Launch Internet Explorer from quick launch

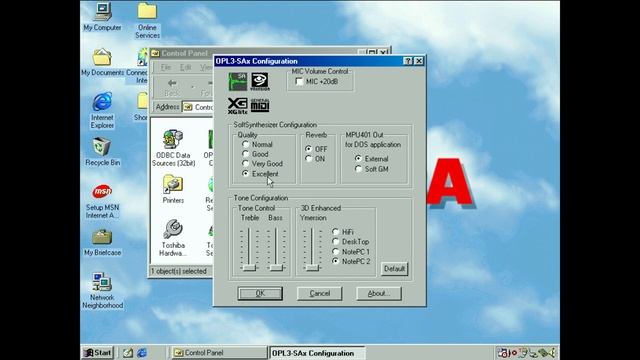click(142, 353)
